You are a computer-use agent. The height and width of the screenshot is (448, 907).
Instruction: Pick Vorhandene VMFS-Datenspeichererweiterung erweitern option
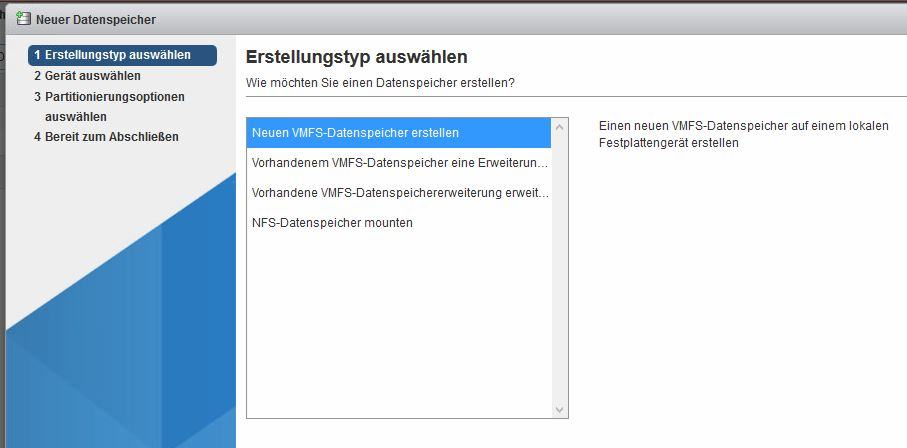(399, 193)
